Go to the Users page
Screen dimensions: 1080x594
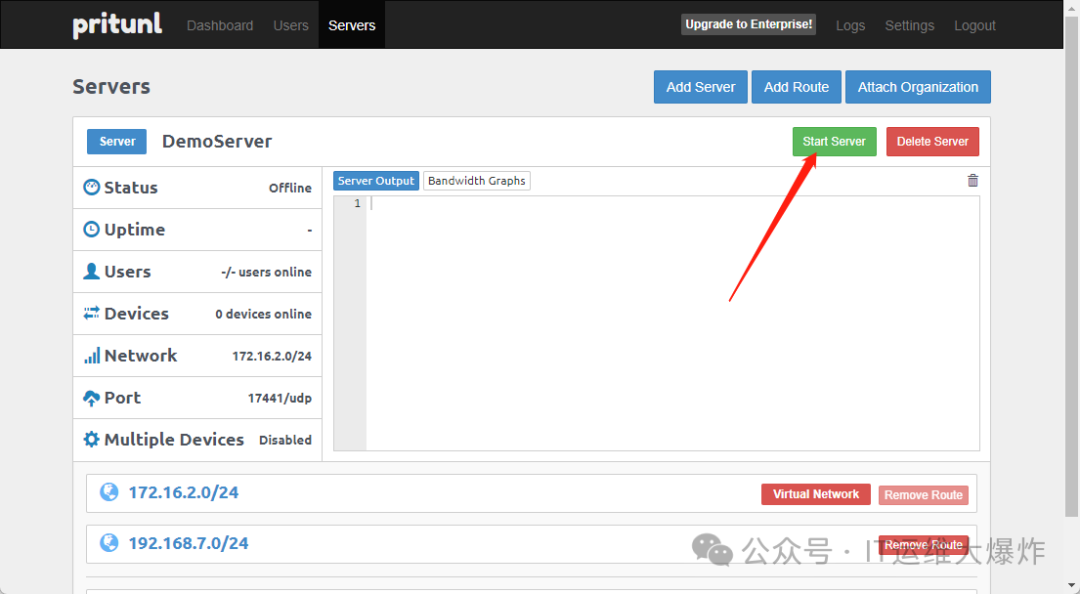[290, 25]
